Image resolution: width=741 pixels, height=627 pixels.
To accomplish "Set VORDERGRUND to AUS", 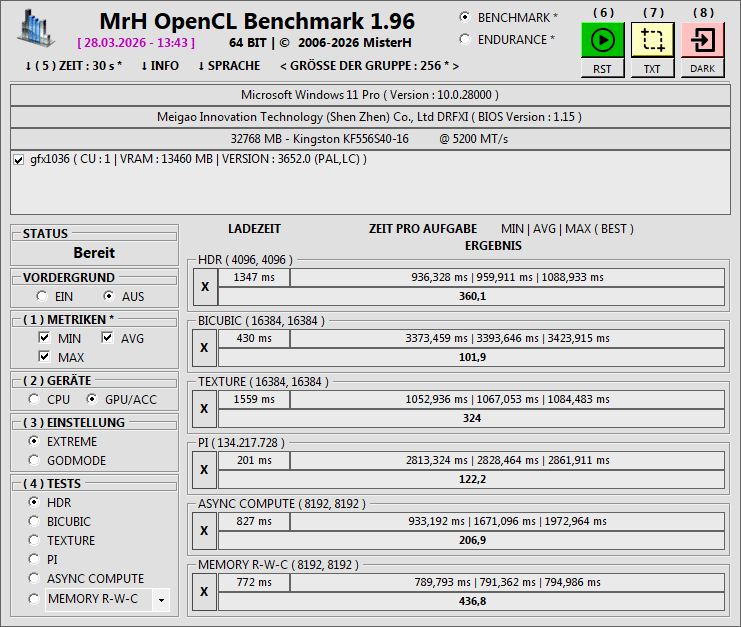I will [109, 296].
